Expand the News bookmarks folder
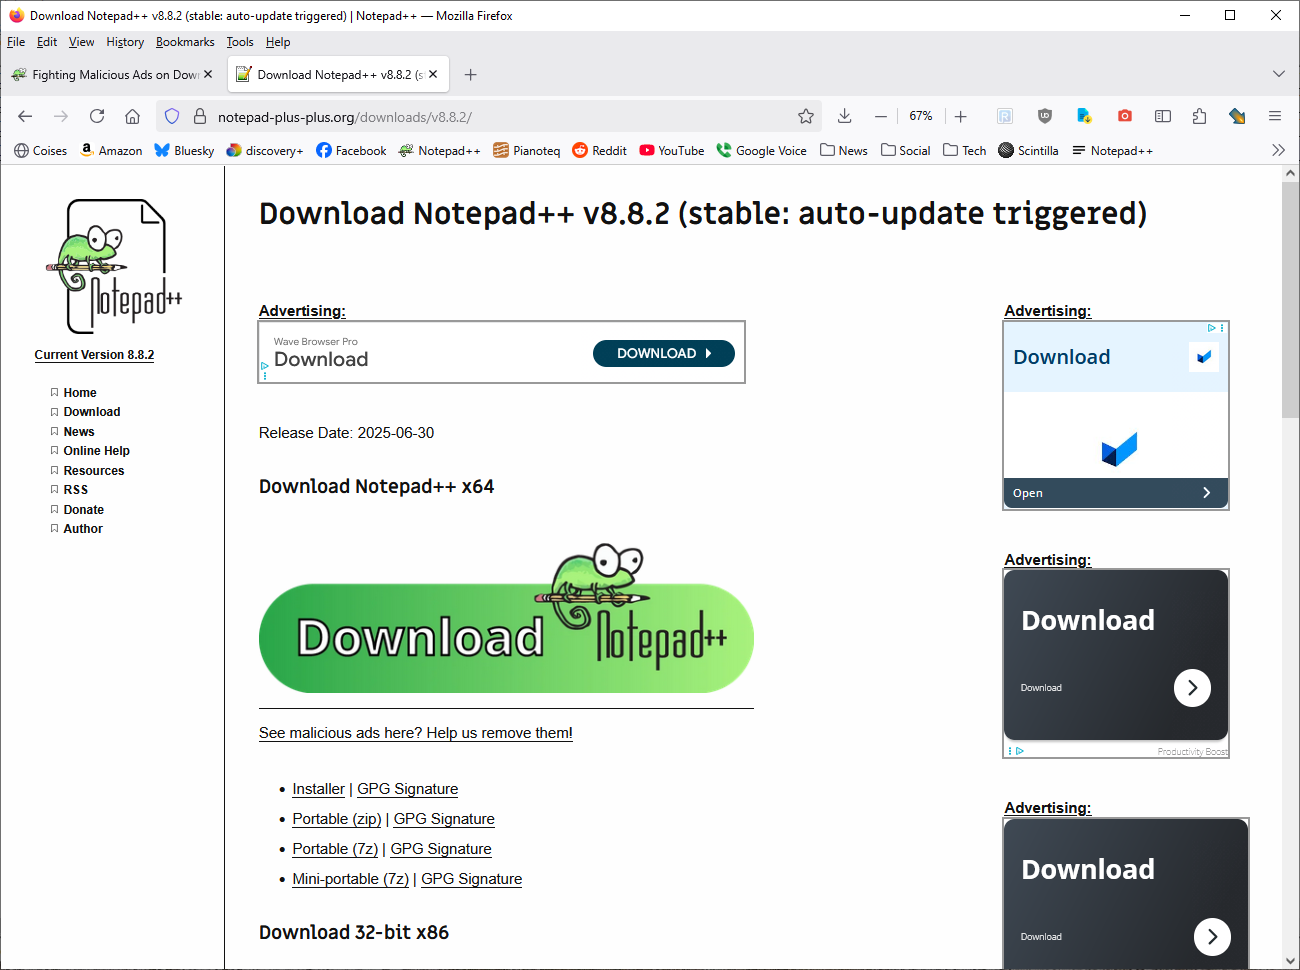The height and width of the screenshot is (970, 1300). 844,150
